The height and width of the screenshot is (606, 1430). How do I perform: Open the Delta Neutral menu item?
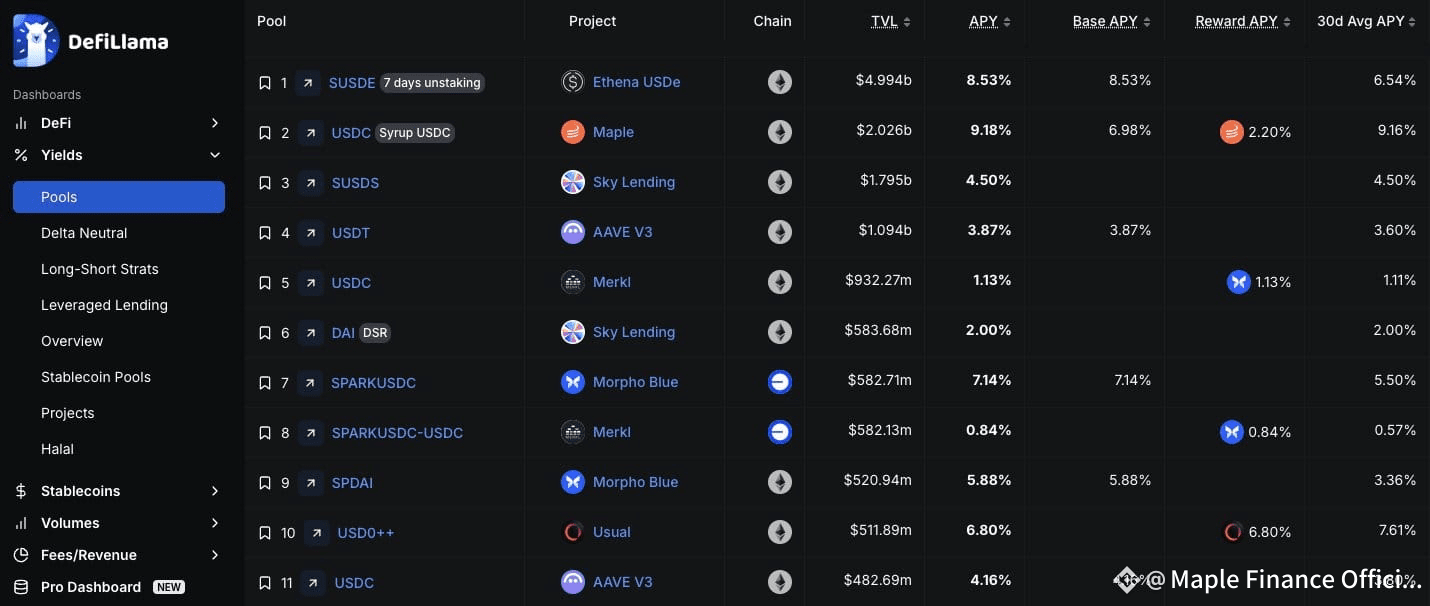[84, 233]
